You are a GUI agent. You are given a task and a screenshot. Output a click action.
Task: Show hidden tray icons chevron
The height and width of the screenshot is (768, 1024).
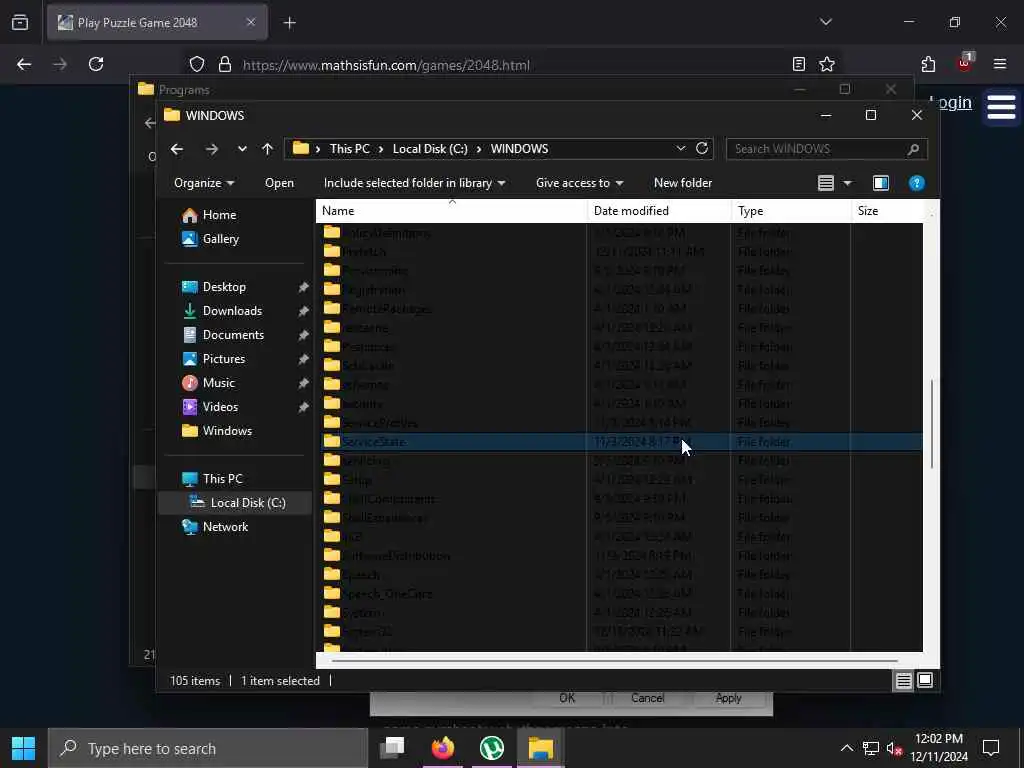pos(846,748)
